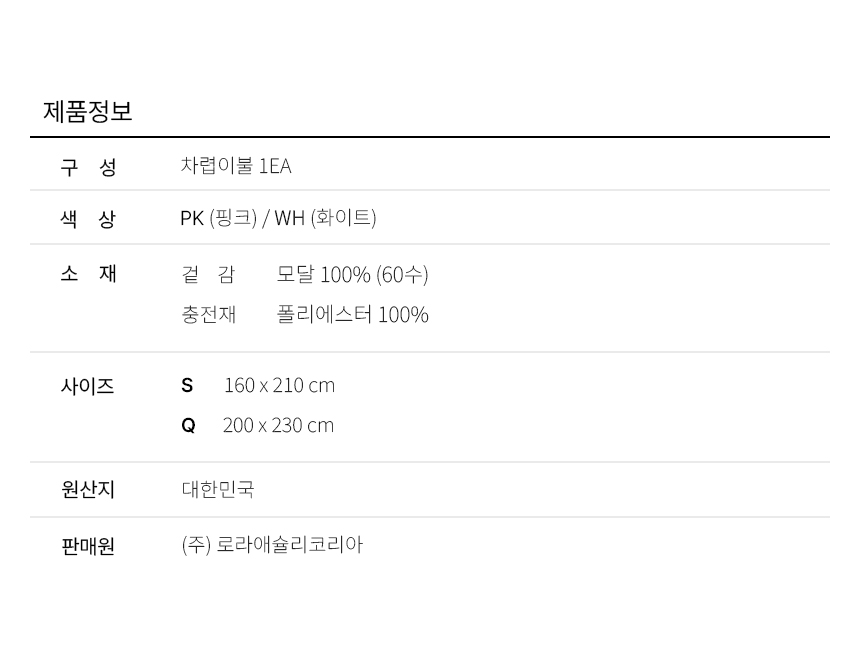Click the 사이즈 row label
This screenshot has height=655, width=860.
pos(88,386)
